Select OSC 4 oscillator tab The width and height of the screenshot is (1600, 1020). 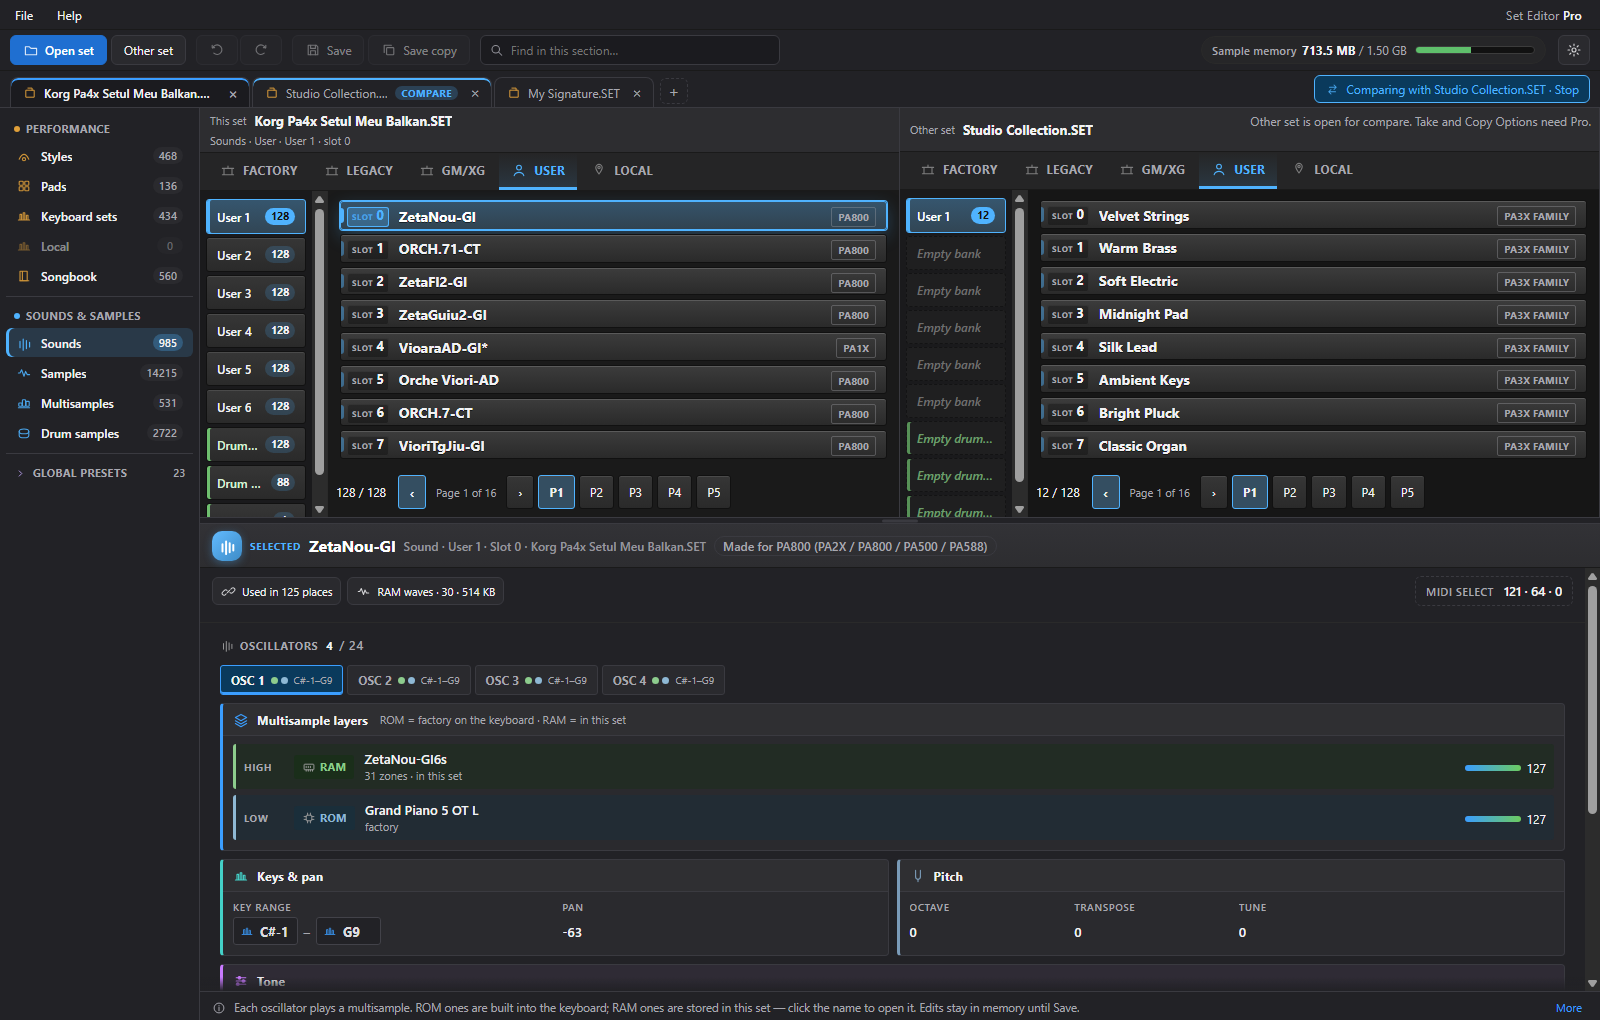tap(663, 681)
